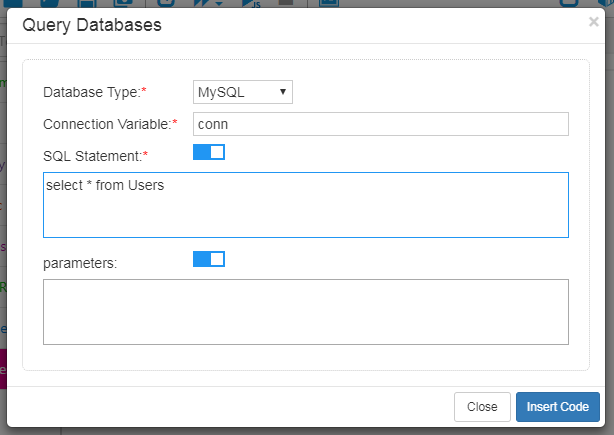Click the double-arrow run icon in the toolbar

(203, 4)
